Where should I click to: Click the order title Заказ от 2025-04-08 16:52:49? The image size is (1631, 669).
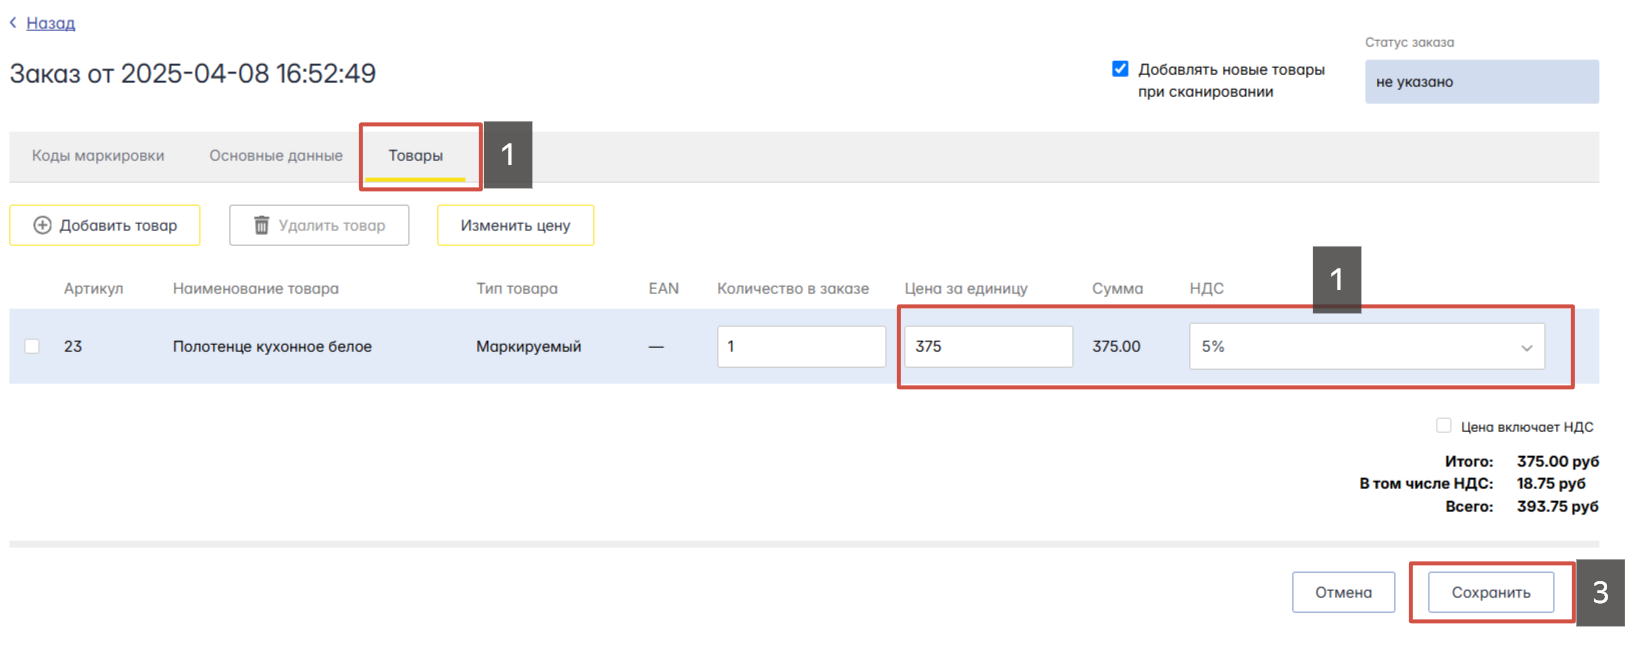click(x=193, y=73)
